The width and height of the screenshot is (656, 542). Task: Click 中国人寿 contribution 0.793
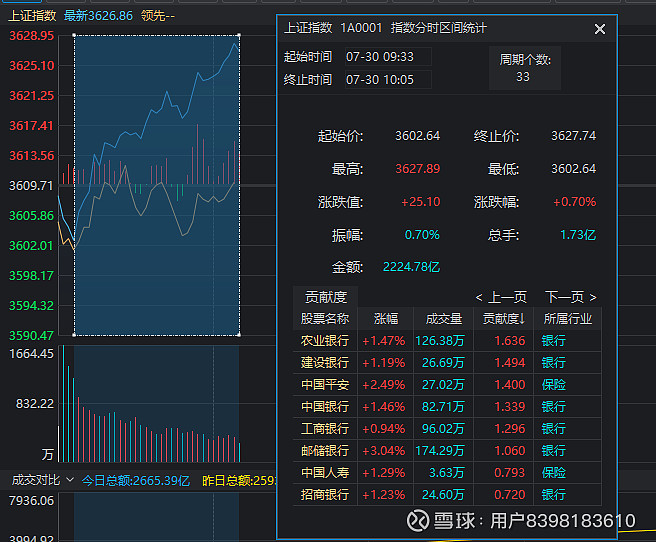point(510,473)
